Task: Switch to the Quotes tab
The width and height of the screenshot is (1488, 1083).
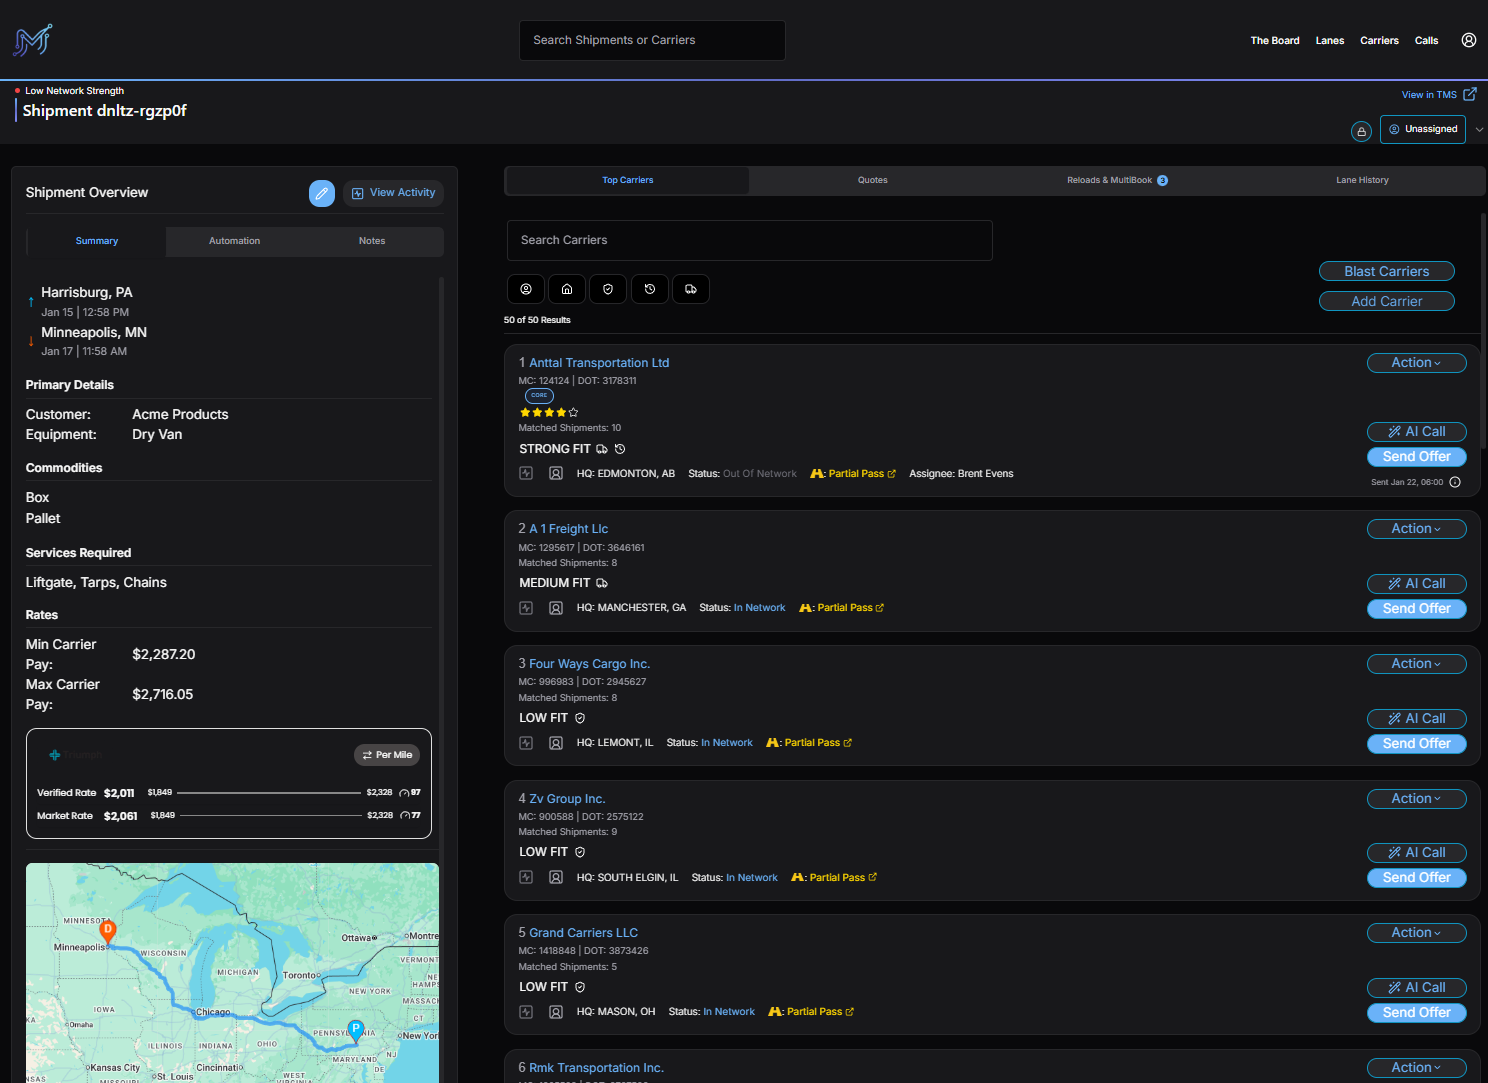Action: 872,180
